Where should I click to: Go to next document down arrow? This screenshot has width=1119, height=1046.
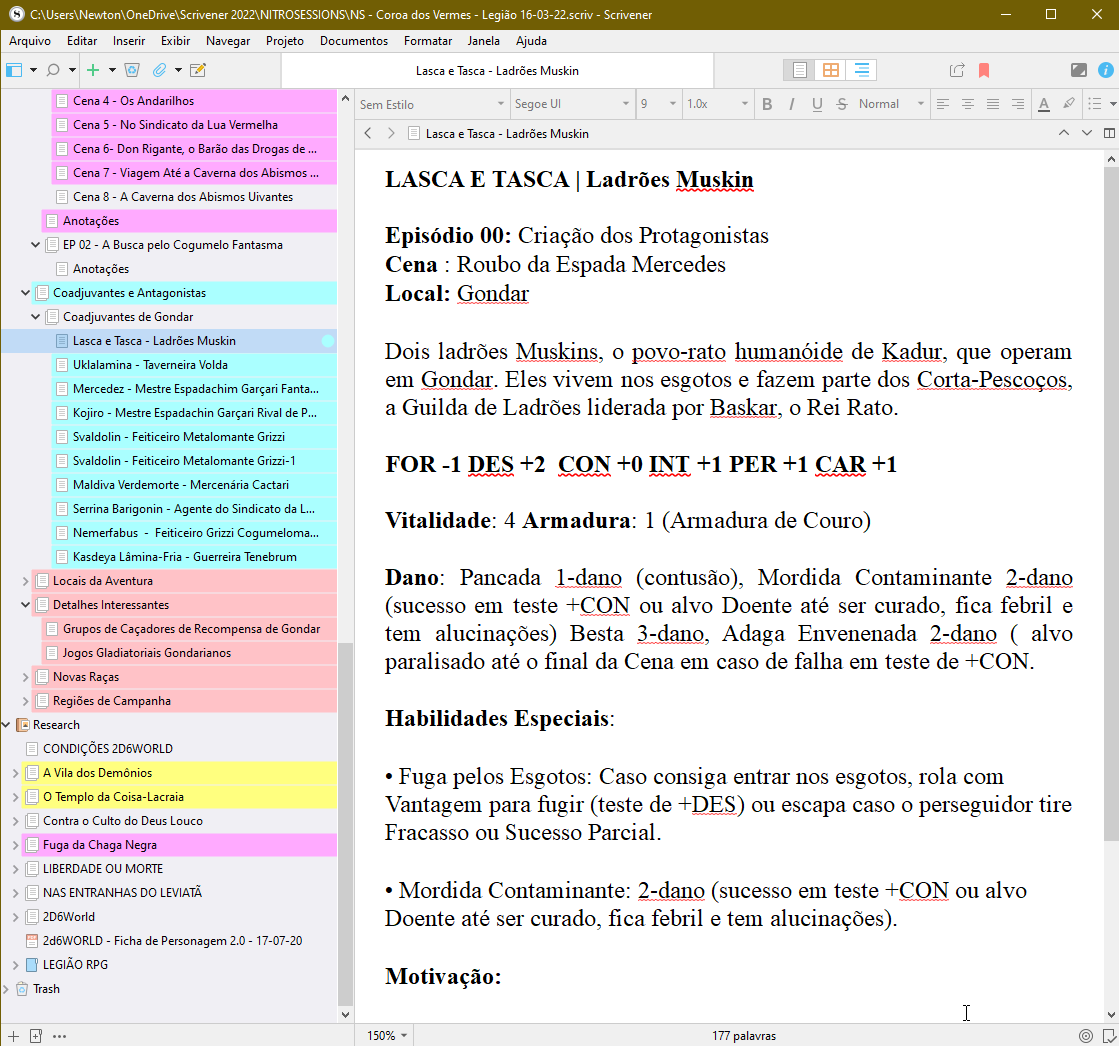coord(1087,133)
